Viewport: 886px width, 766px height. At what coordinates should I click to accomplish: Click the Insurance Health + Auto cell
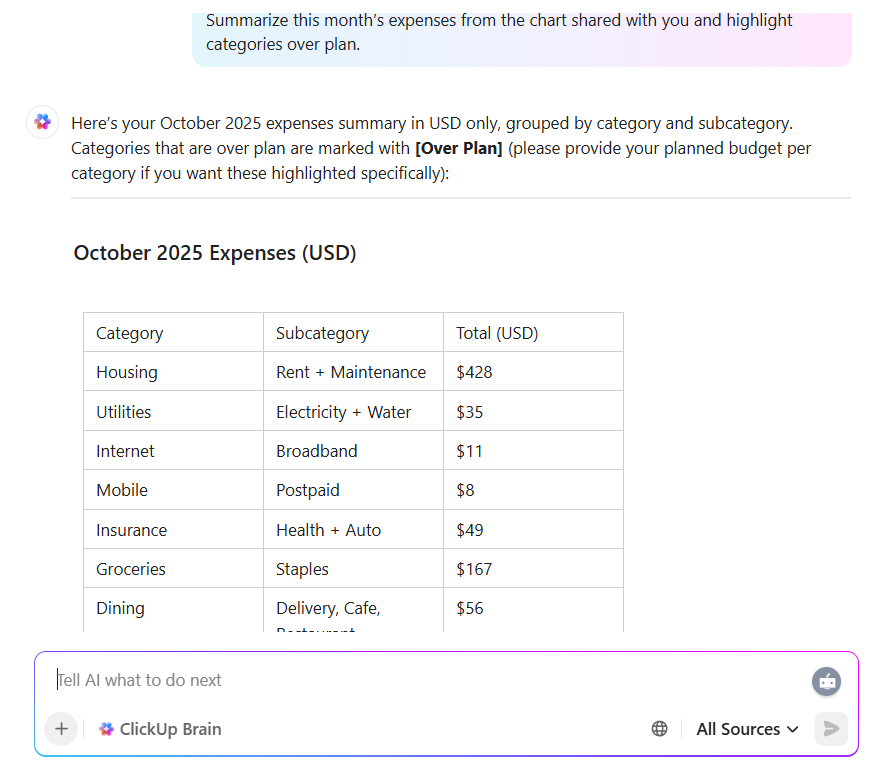coord(327,529)
